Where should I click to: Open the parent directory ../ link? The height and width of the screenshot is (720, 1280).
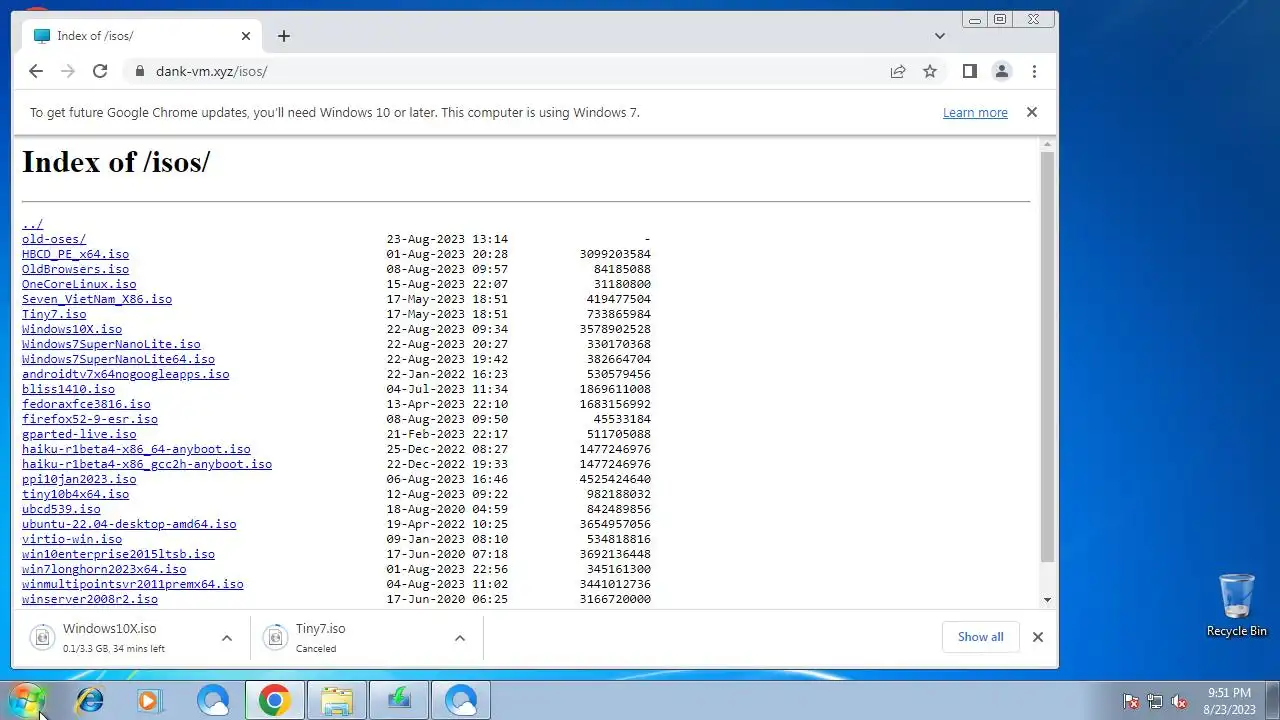tap(33, 224)
